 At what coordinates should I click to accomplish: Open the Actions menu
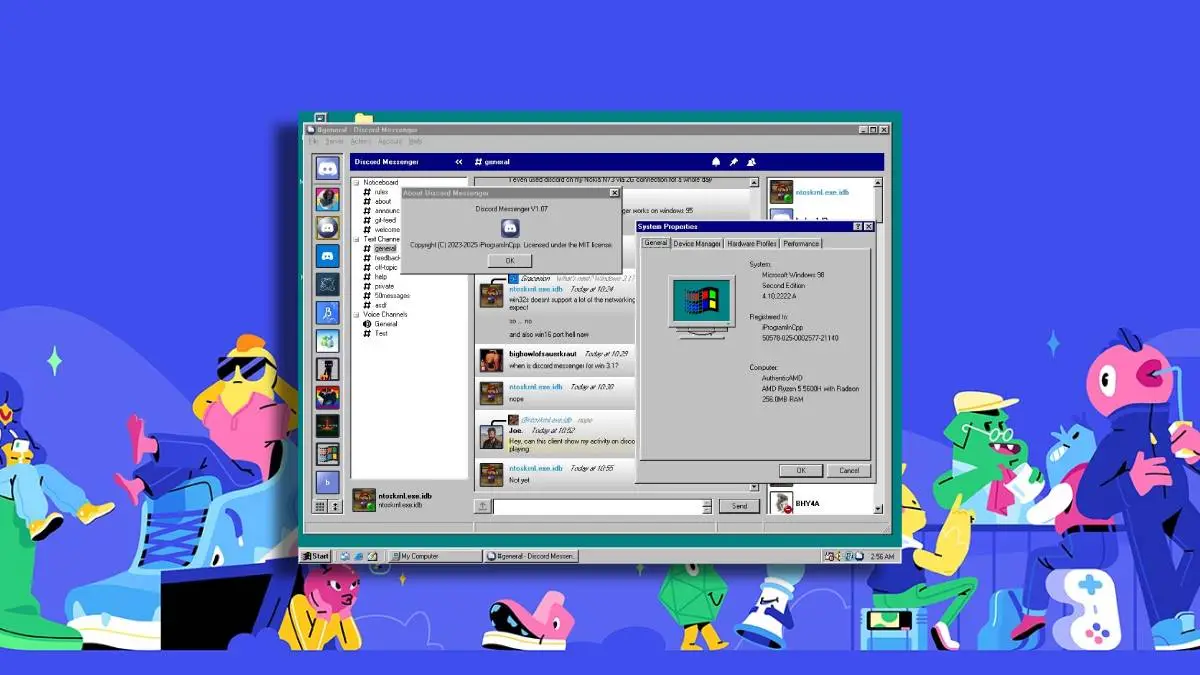tap(360, 141)
